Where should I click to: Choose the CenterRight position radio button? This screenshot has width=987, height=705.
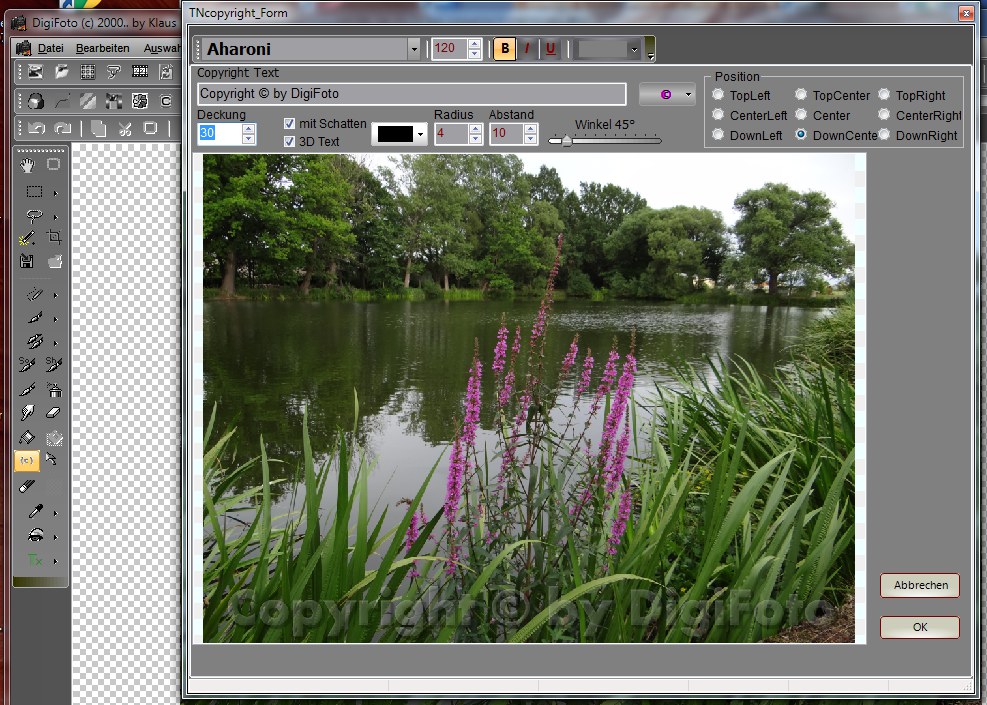pyautogui.click(x=885, y=115)
